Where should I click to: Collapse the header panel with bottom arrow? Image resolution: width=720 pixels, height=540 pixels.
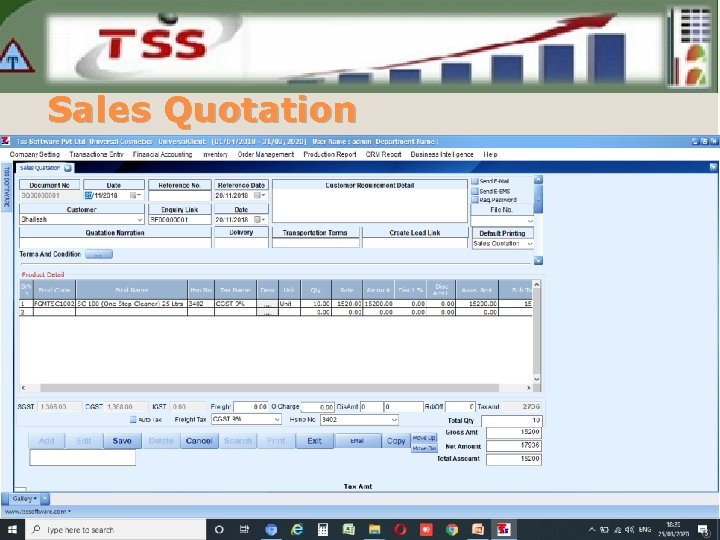(x=538, y=261)
